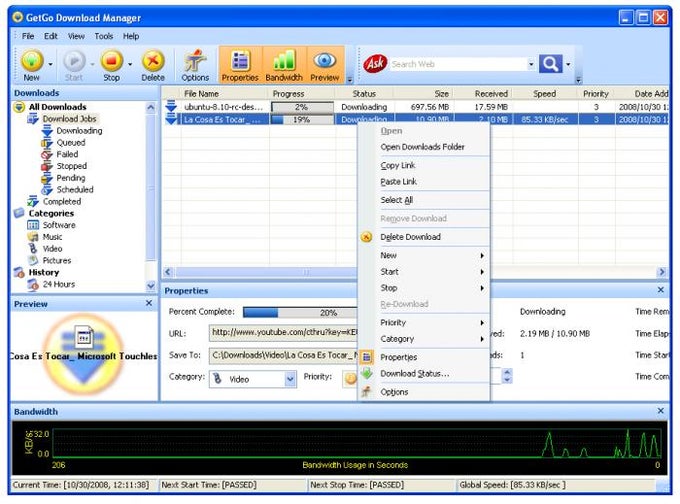
Task: Expand the Category submenu in context menu
Action: (424, 339)
